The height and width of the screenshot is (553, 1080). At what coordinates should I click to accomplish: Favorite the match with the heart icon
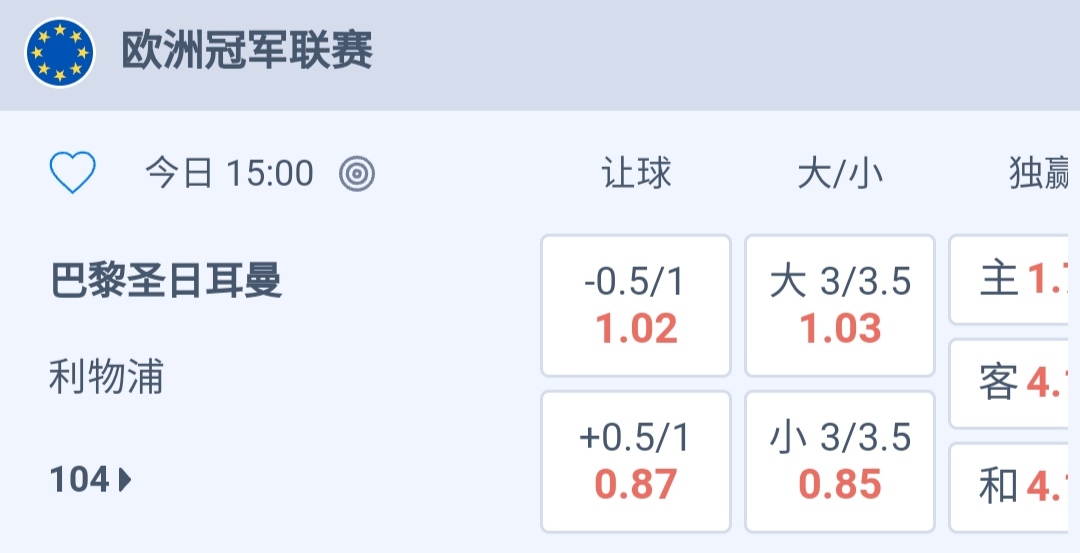point(73,174)
